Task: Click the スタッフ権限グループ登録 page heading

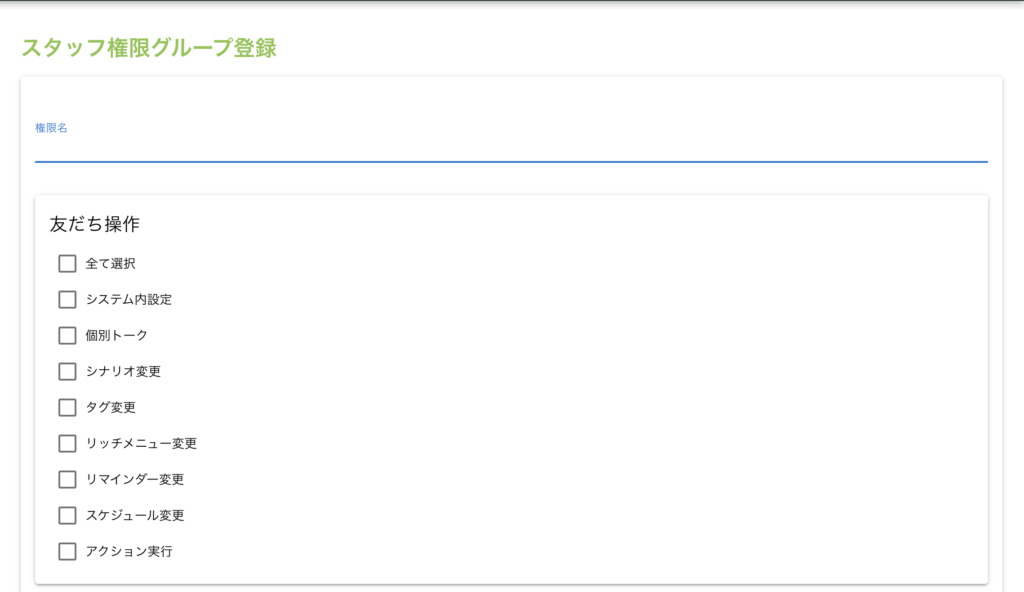Action: point(148,47)
